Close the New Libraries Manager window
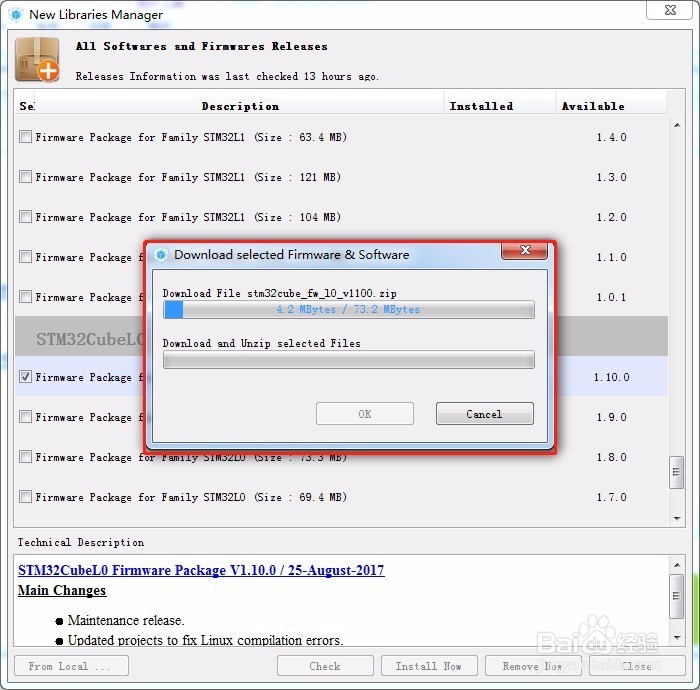This screenshot has width=700, height=690. (x=670, y=10)
